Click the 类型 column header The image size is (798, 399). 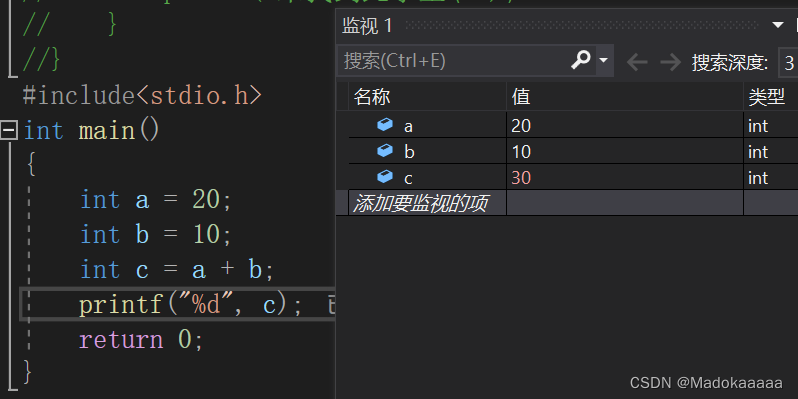pyautogui.click(x=771, y=97)
